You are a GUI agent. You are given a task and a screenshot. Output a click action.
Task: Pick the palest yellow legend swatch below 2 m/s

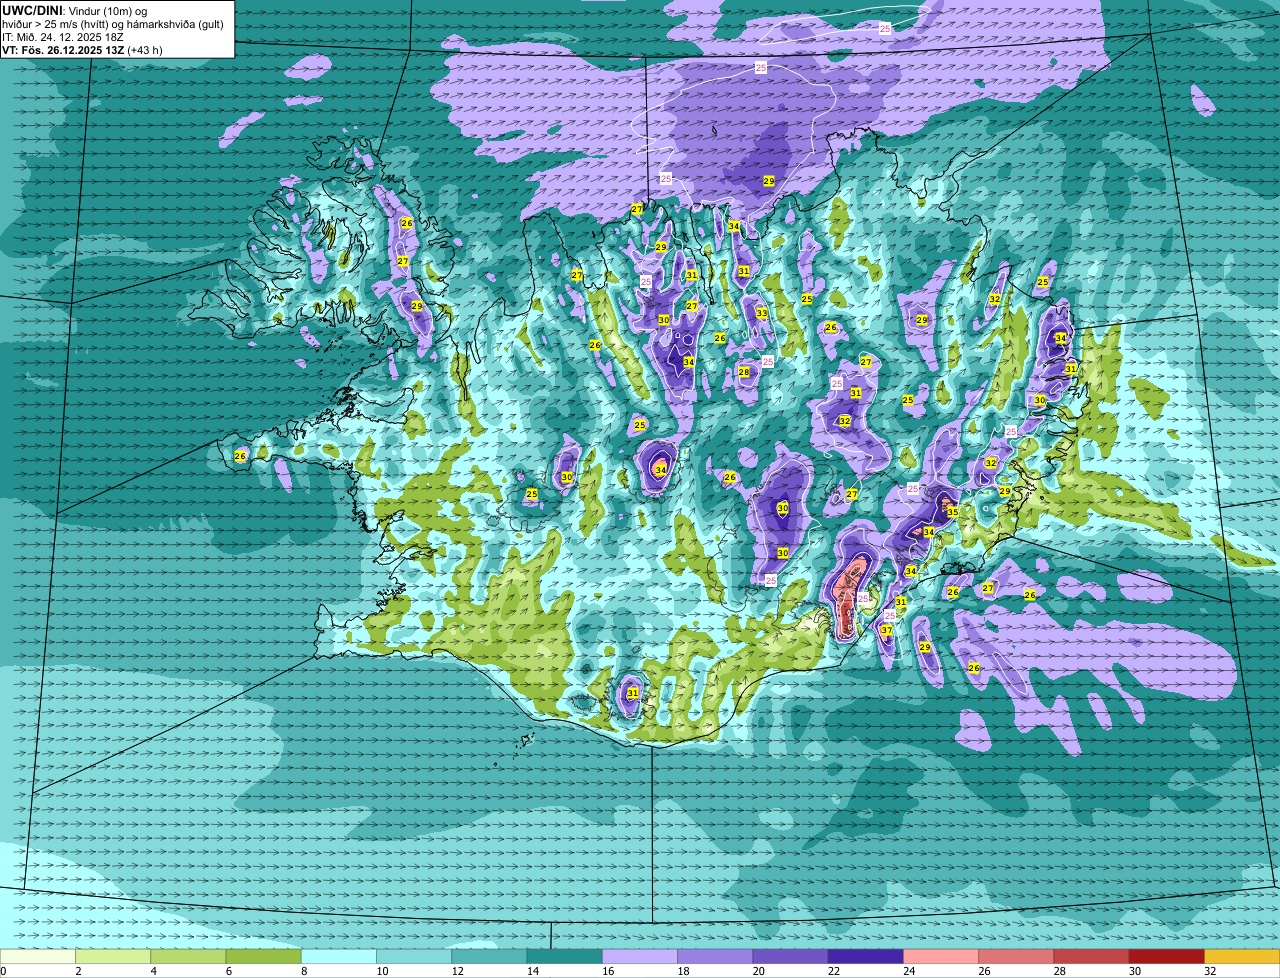[38, 956]
